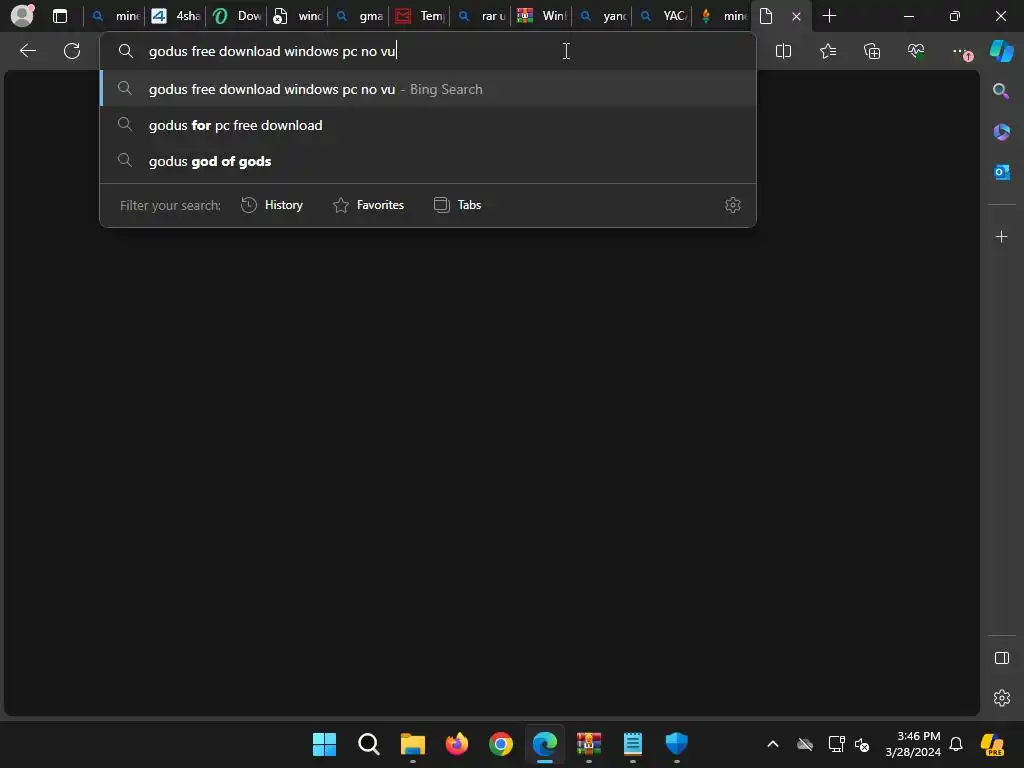Select 'godus for pc free download' suggestion
1024x768 pixels.
click(428, 125)
